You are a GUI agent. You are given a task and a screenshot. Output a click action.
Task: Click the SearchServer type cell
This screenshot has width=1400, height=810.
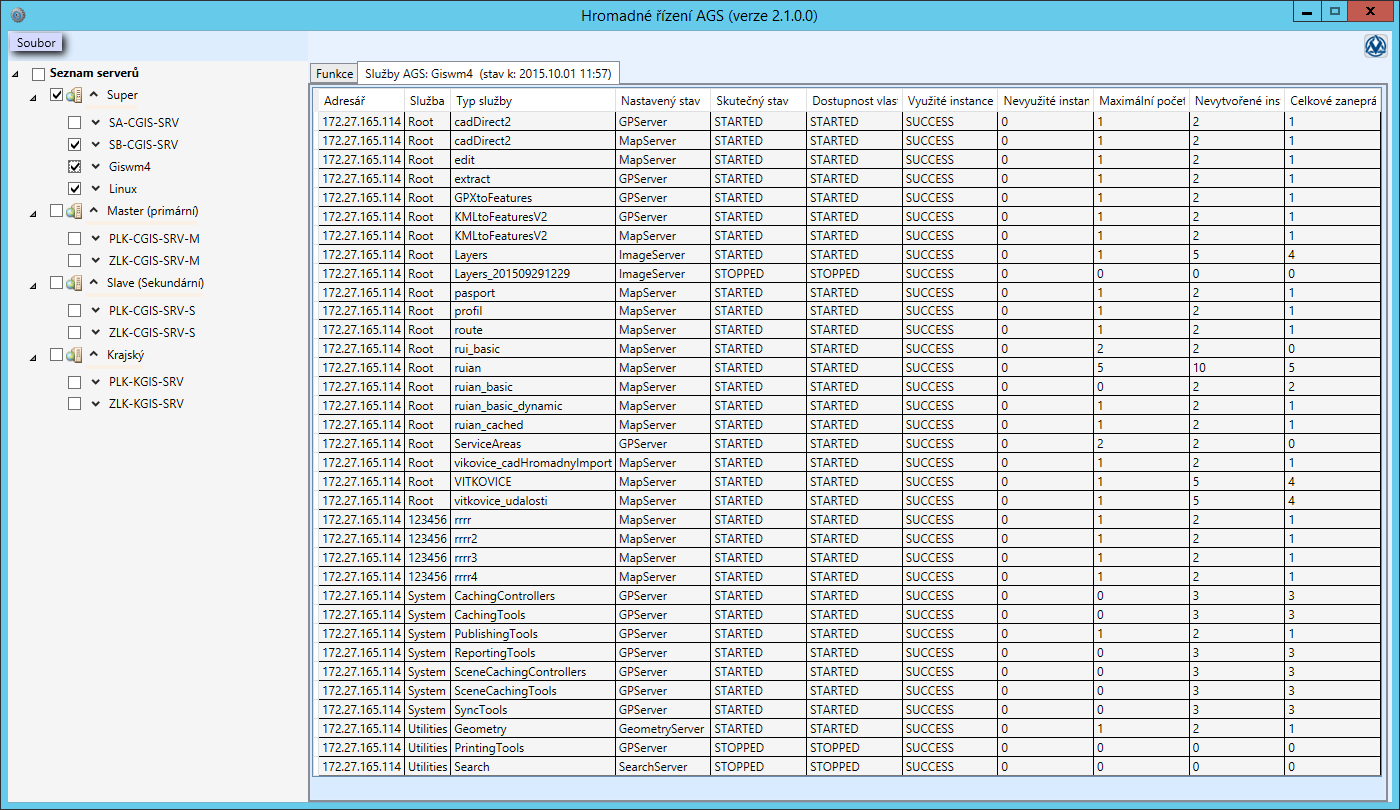(663, 767)
